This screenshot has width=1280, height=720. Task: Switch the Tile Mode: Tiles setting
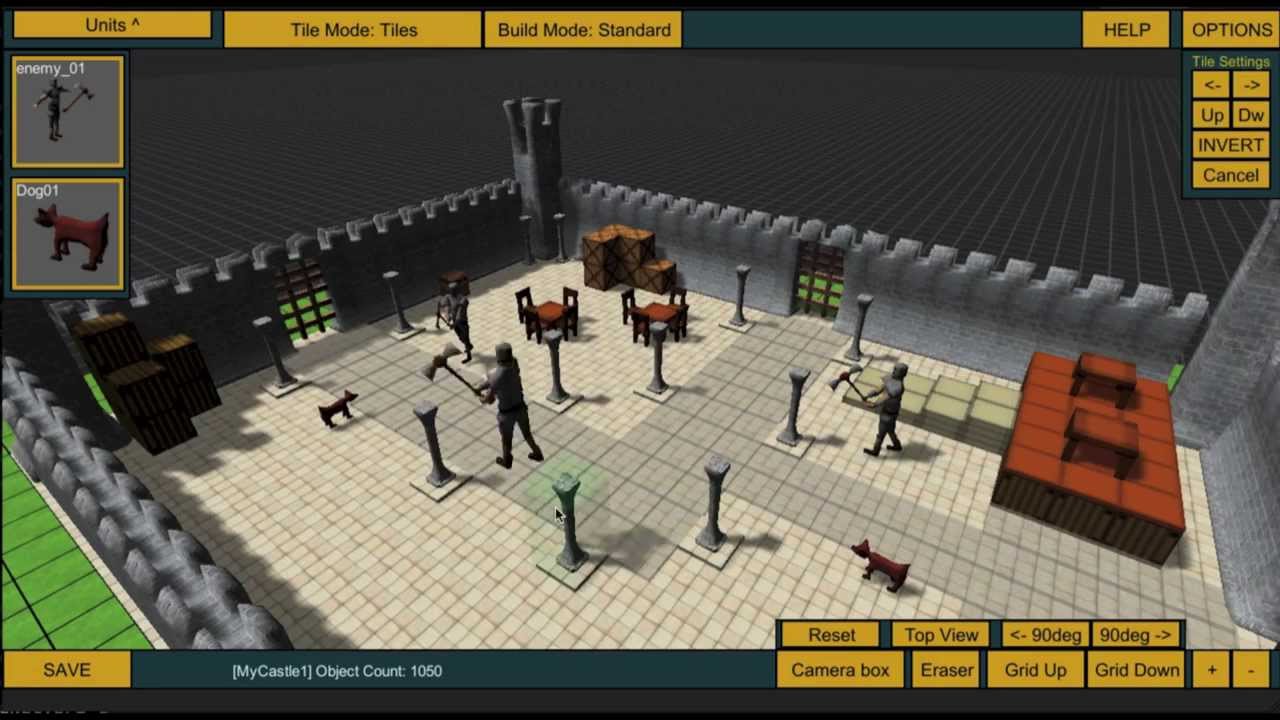point(353,30)
